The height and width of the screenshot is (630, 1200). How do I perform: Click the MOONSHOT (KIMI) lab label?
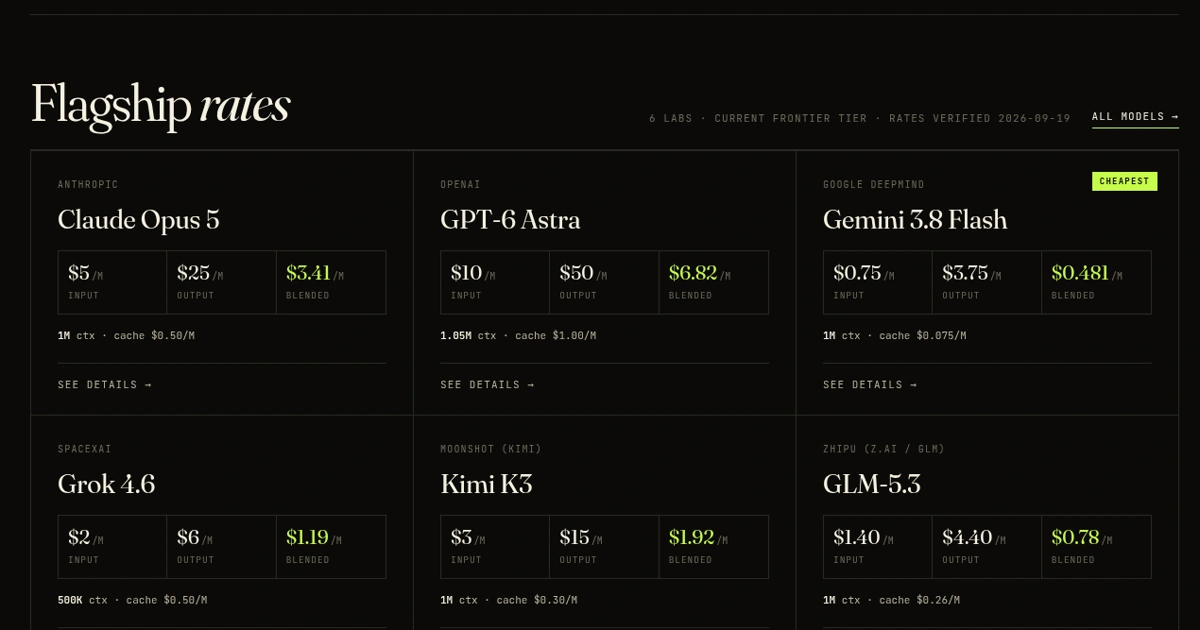pos(491,449)
